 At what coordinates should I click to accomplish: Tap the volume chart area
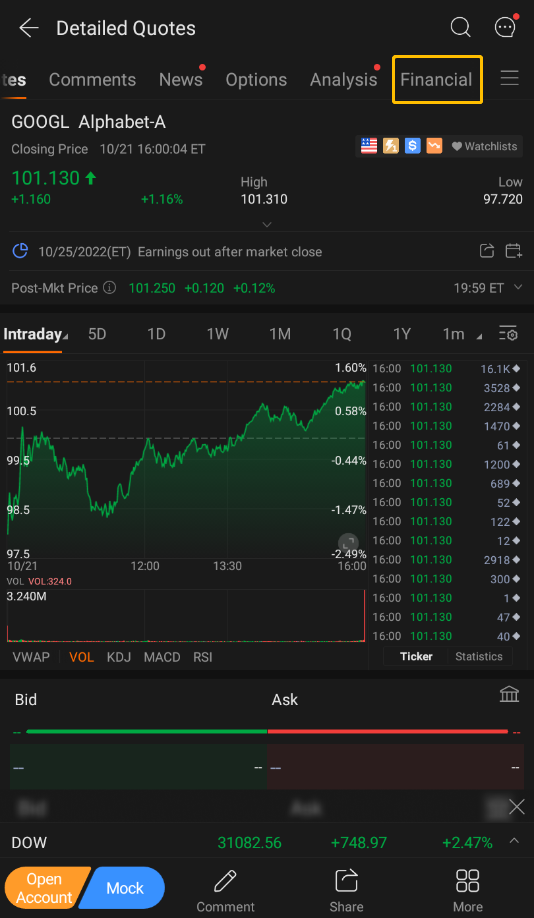[x=186, y=616]
